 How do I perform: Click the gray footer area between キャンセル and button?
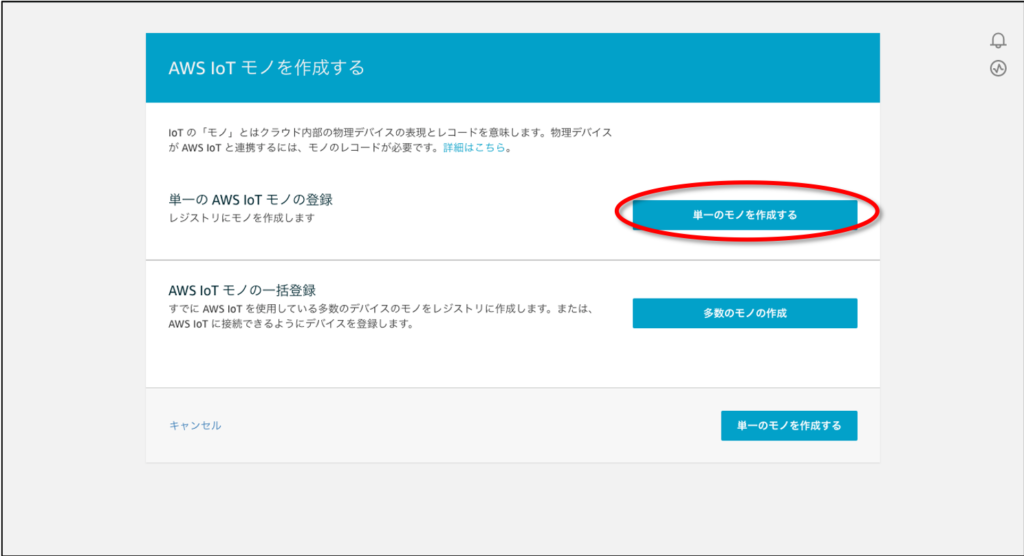pyautogui.click(x=470, y=425)
